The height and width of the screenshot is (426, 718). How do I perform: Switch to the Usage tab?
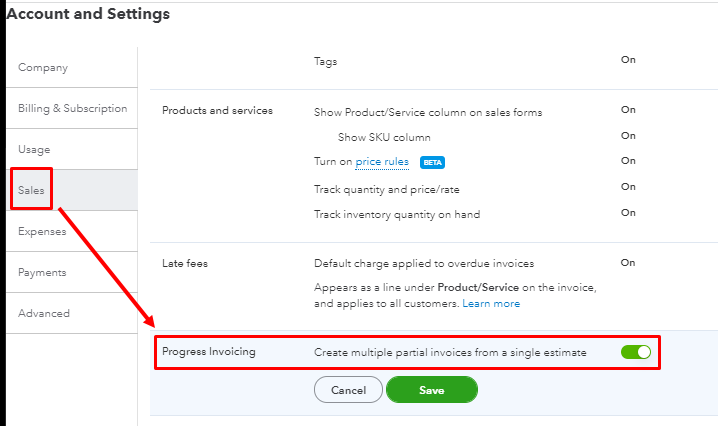point(34,149)
